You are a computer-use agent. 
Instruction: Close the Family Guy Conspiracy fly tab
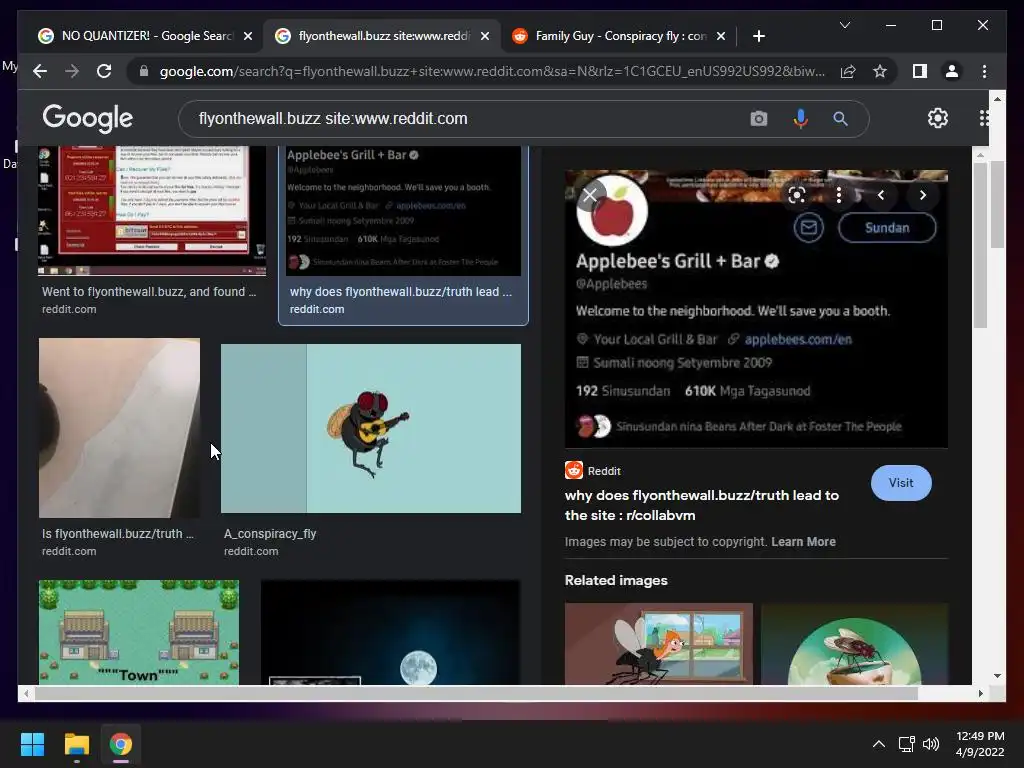721,36
